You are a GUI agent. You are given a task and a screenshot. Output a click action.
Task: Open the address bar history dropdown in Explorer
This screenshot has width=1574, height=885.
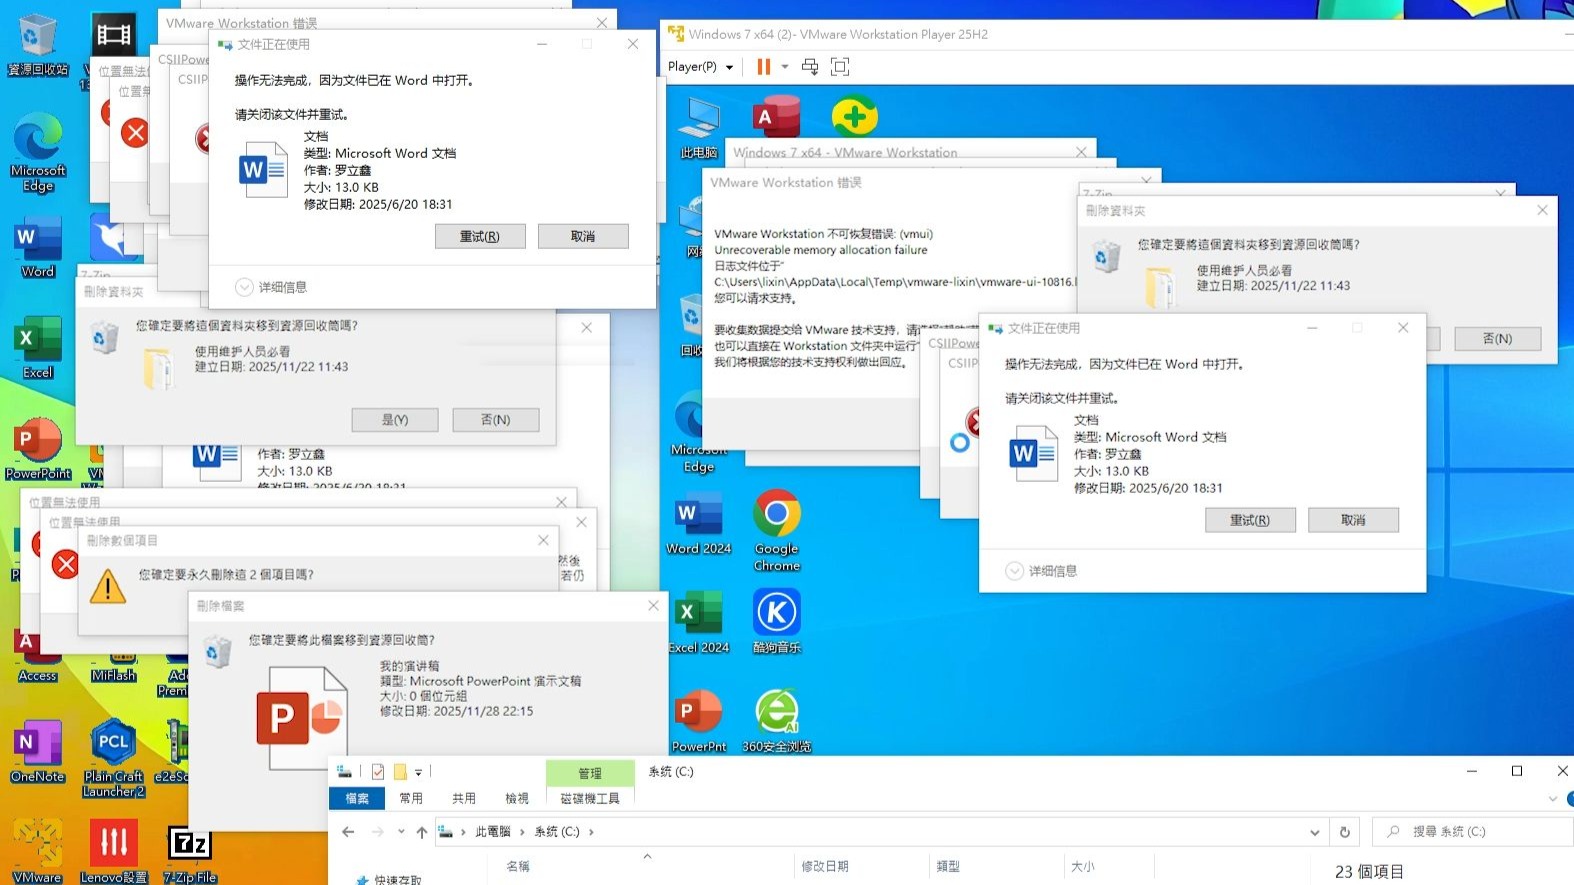tap(1314, 832)
